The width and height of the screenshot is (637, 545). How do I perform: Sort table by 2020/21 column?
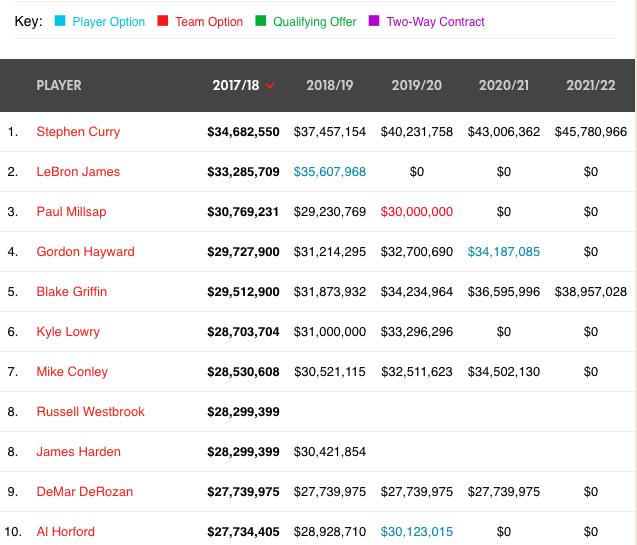pos(503,85)
